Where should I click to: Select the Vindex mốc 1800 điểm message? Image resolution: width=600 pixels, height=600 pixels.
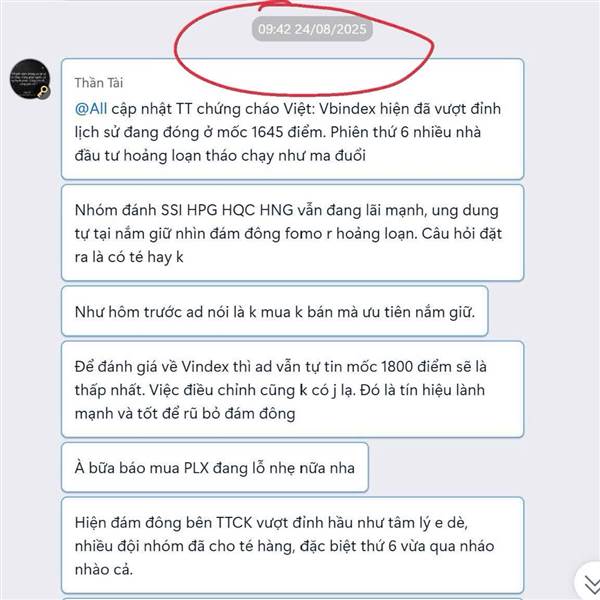pos(292,389)
